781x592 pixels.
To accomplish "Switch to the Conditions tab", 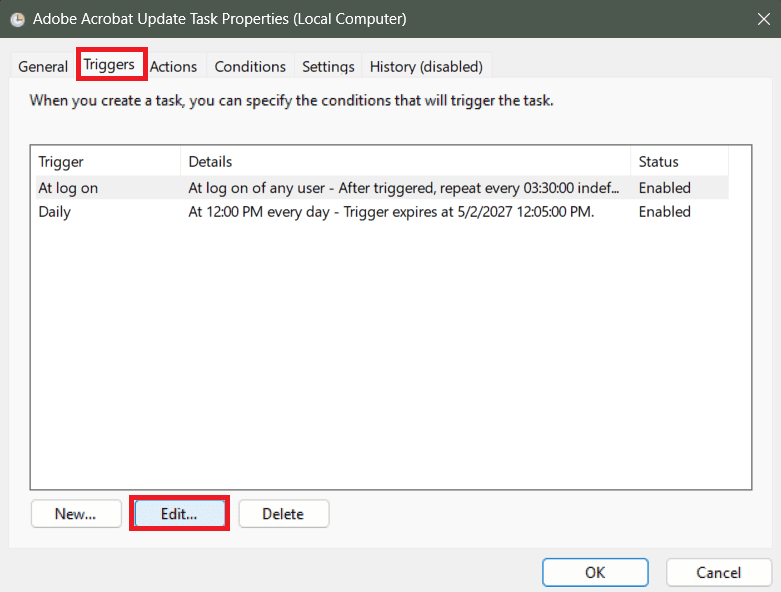I will point(250,66).
